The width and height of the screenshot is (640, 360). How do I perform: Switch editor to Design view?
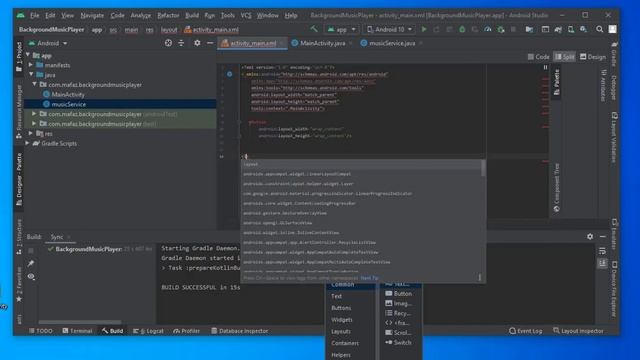[x=593, y=57]
